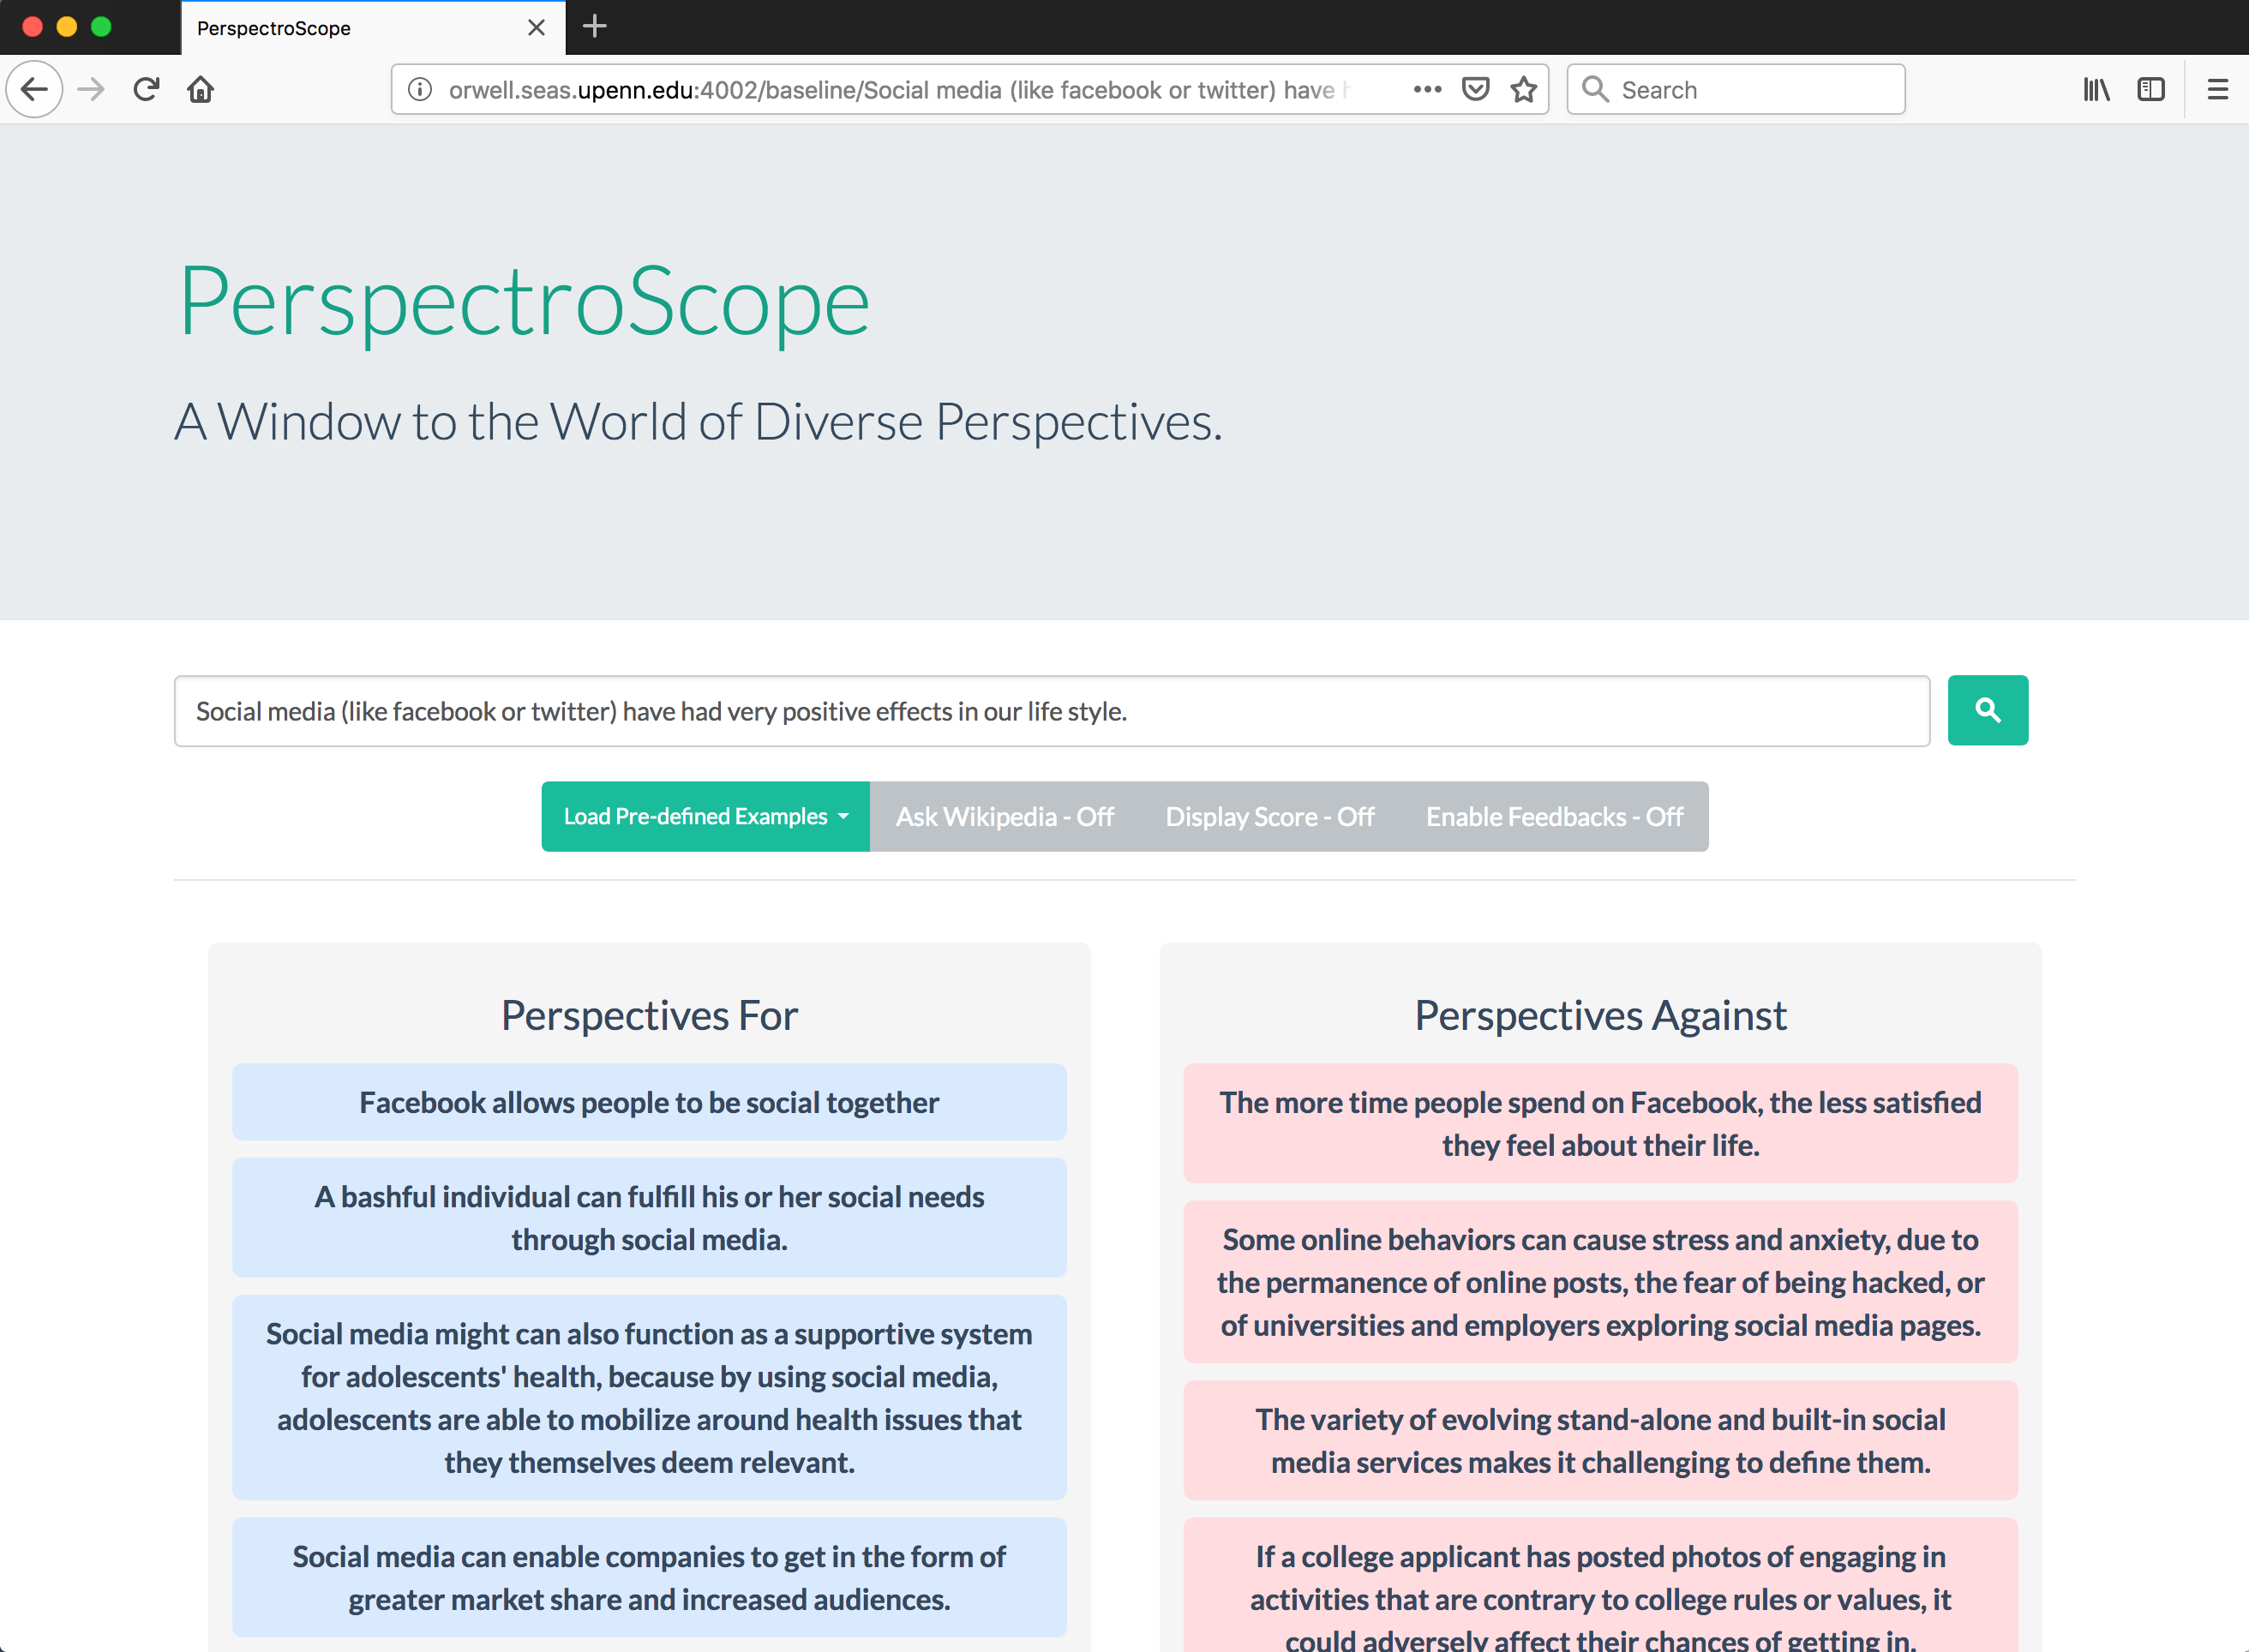The image size is (2249, 1652).
Task: Submit claim with green search button
Action: (1987, 710)
